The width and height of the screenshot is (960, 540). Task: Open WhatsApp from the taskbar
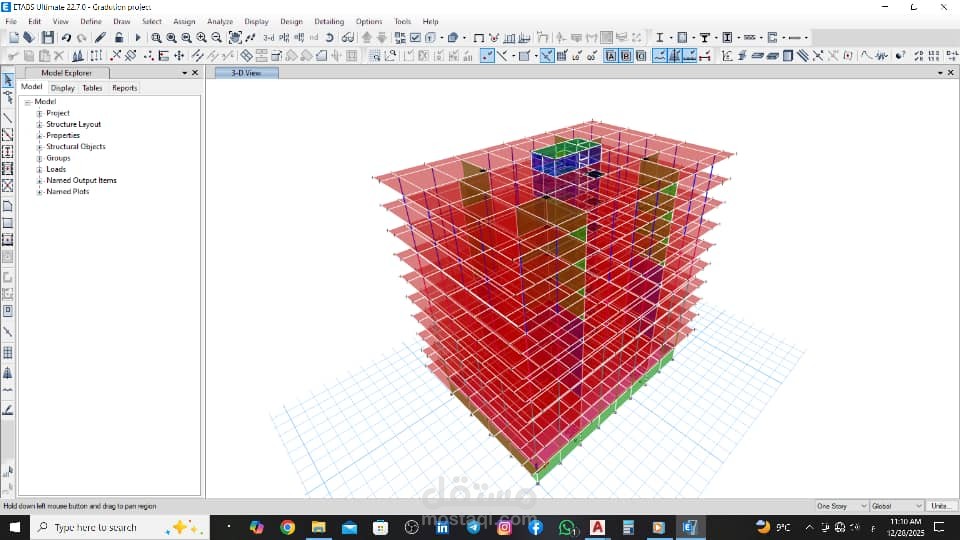[567, 527]
